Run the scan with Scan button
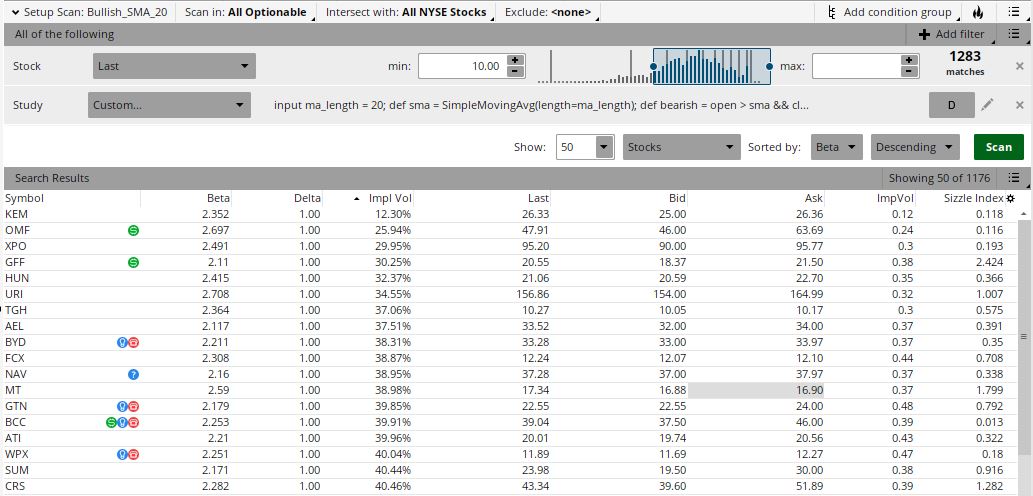This screenshot has height=496, width=1033. pyautogui.click(x=999, y=147)
